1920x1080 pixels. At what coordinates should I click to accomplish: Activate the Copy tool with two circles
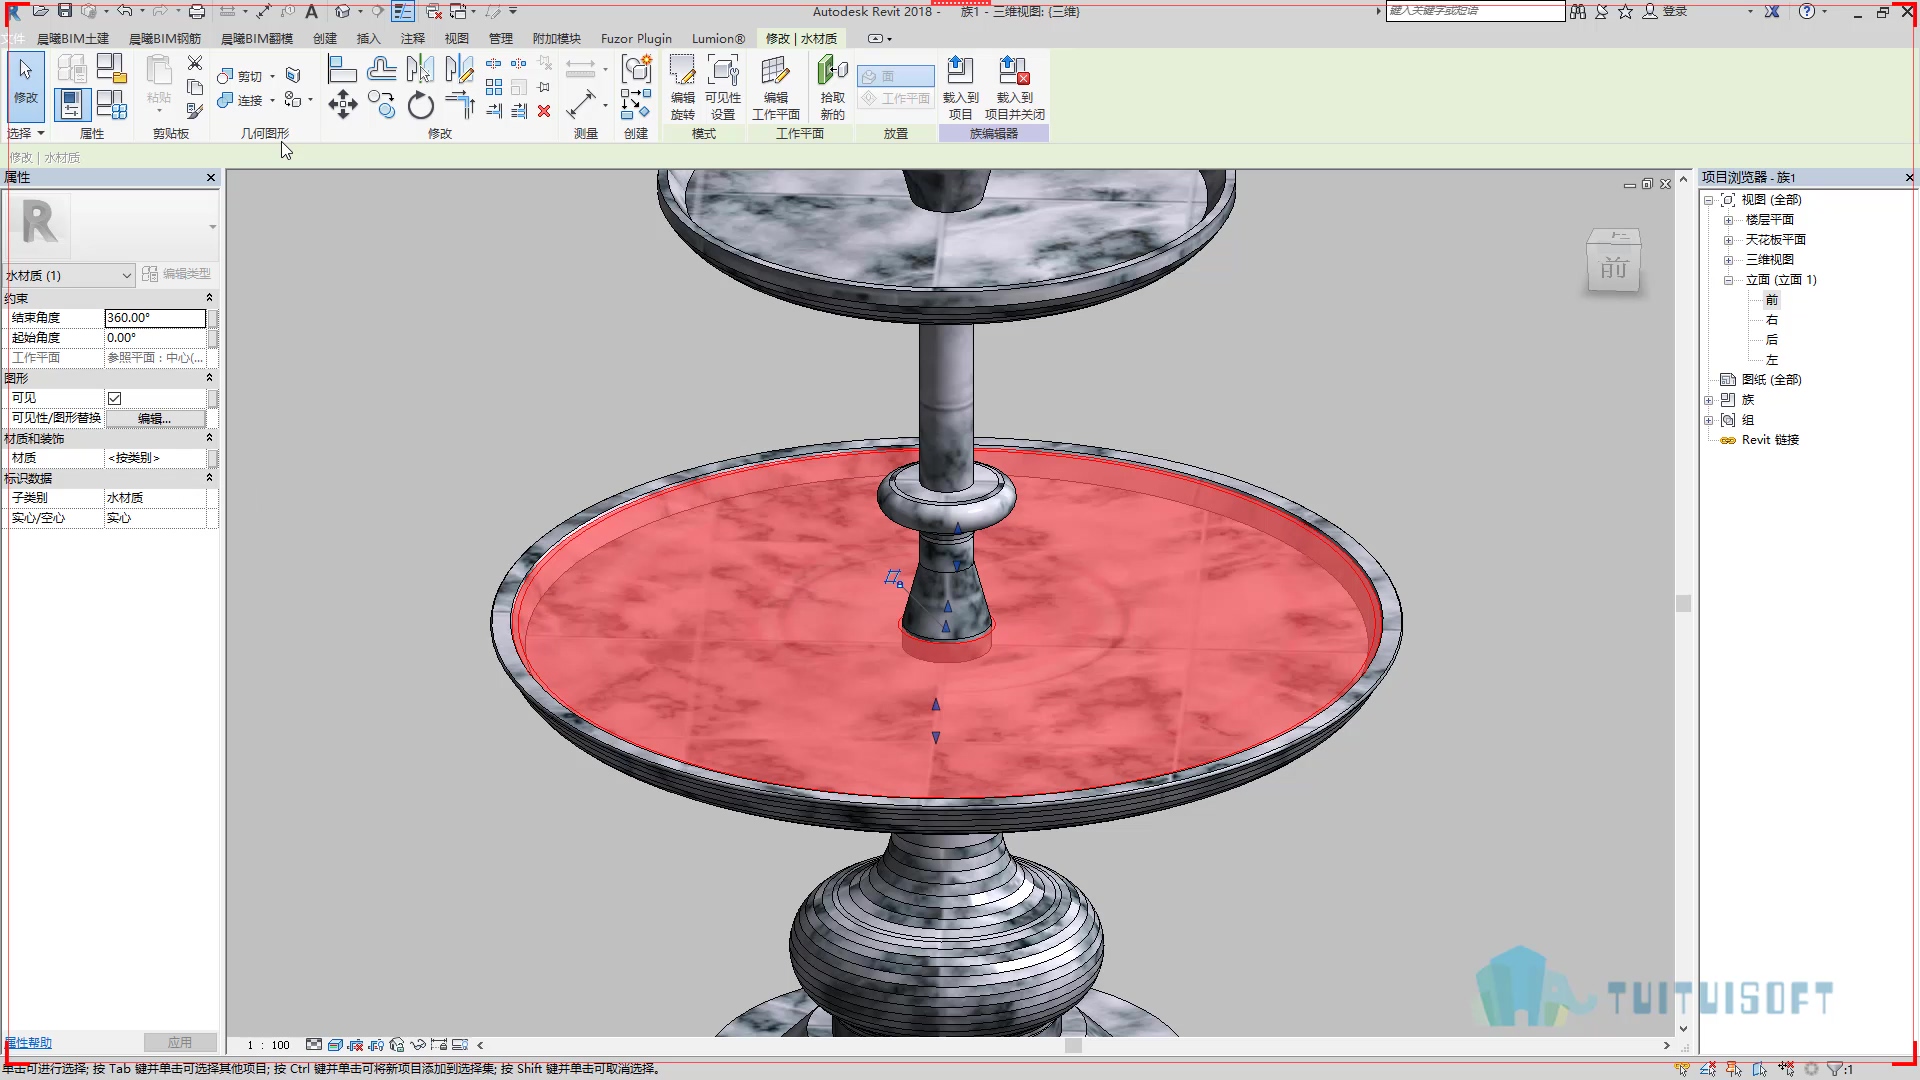(x=381, y=105)
